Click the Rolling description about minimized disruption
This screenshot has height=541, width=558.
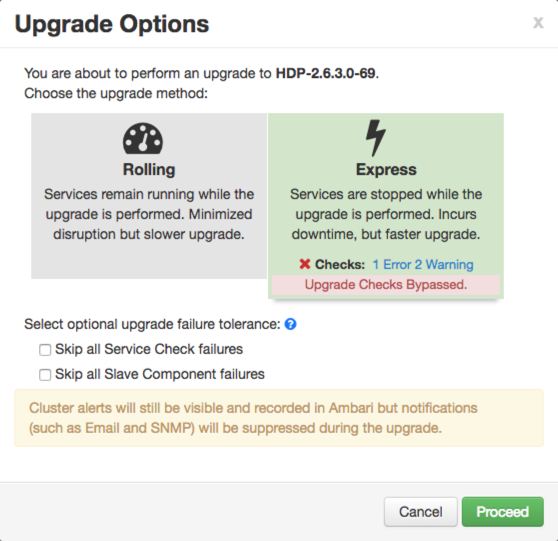coord(149,214)
